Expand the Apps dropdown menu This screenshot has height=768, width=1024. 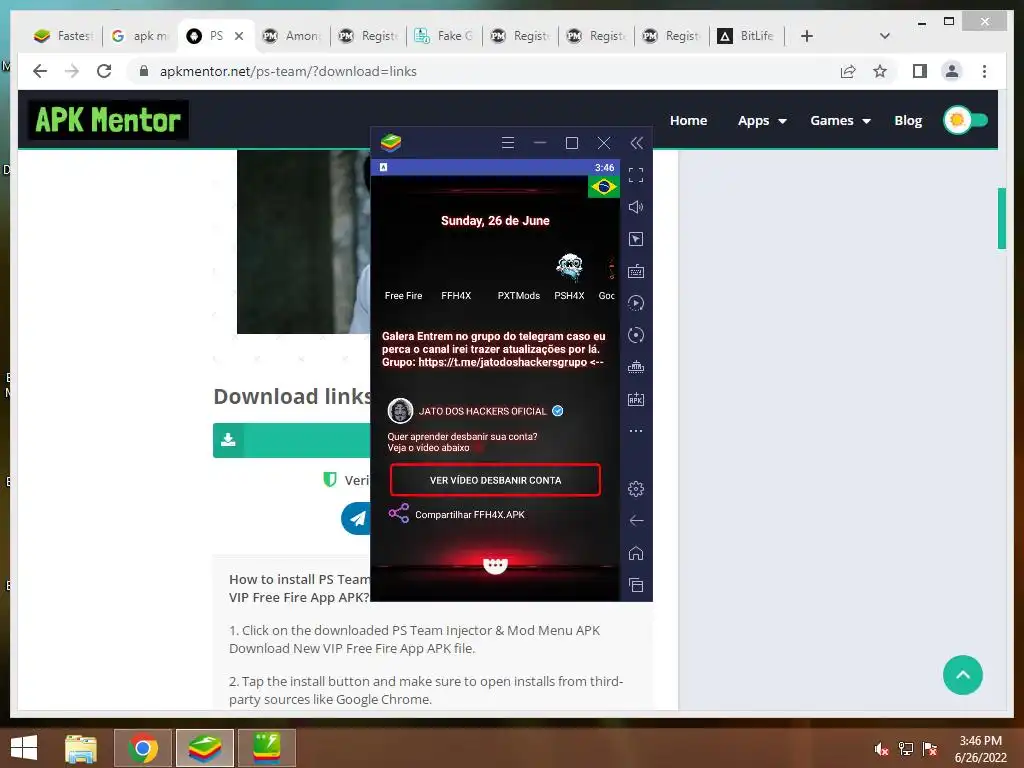click(762, 121)
